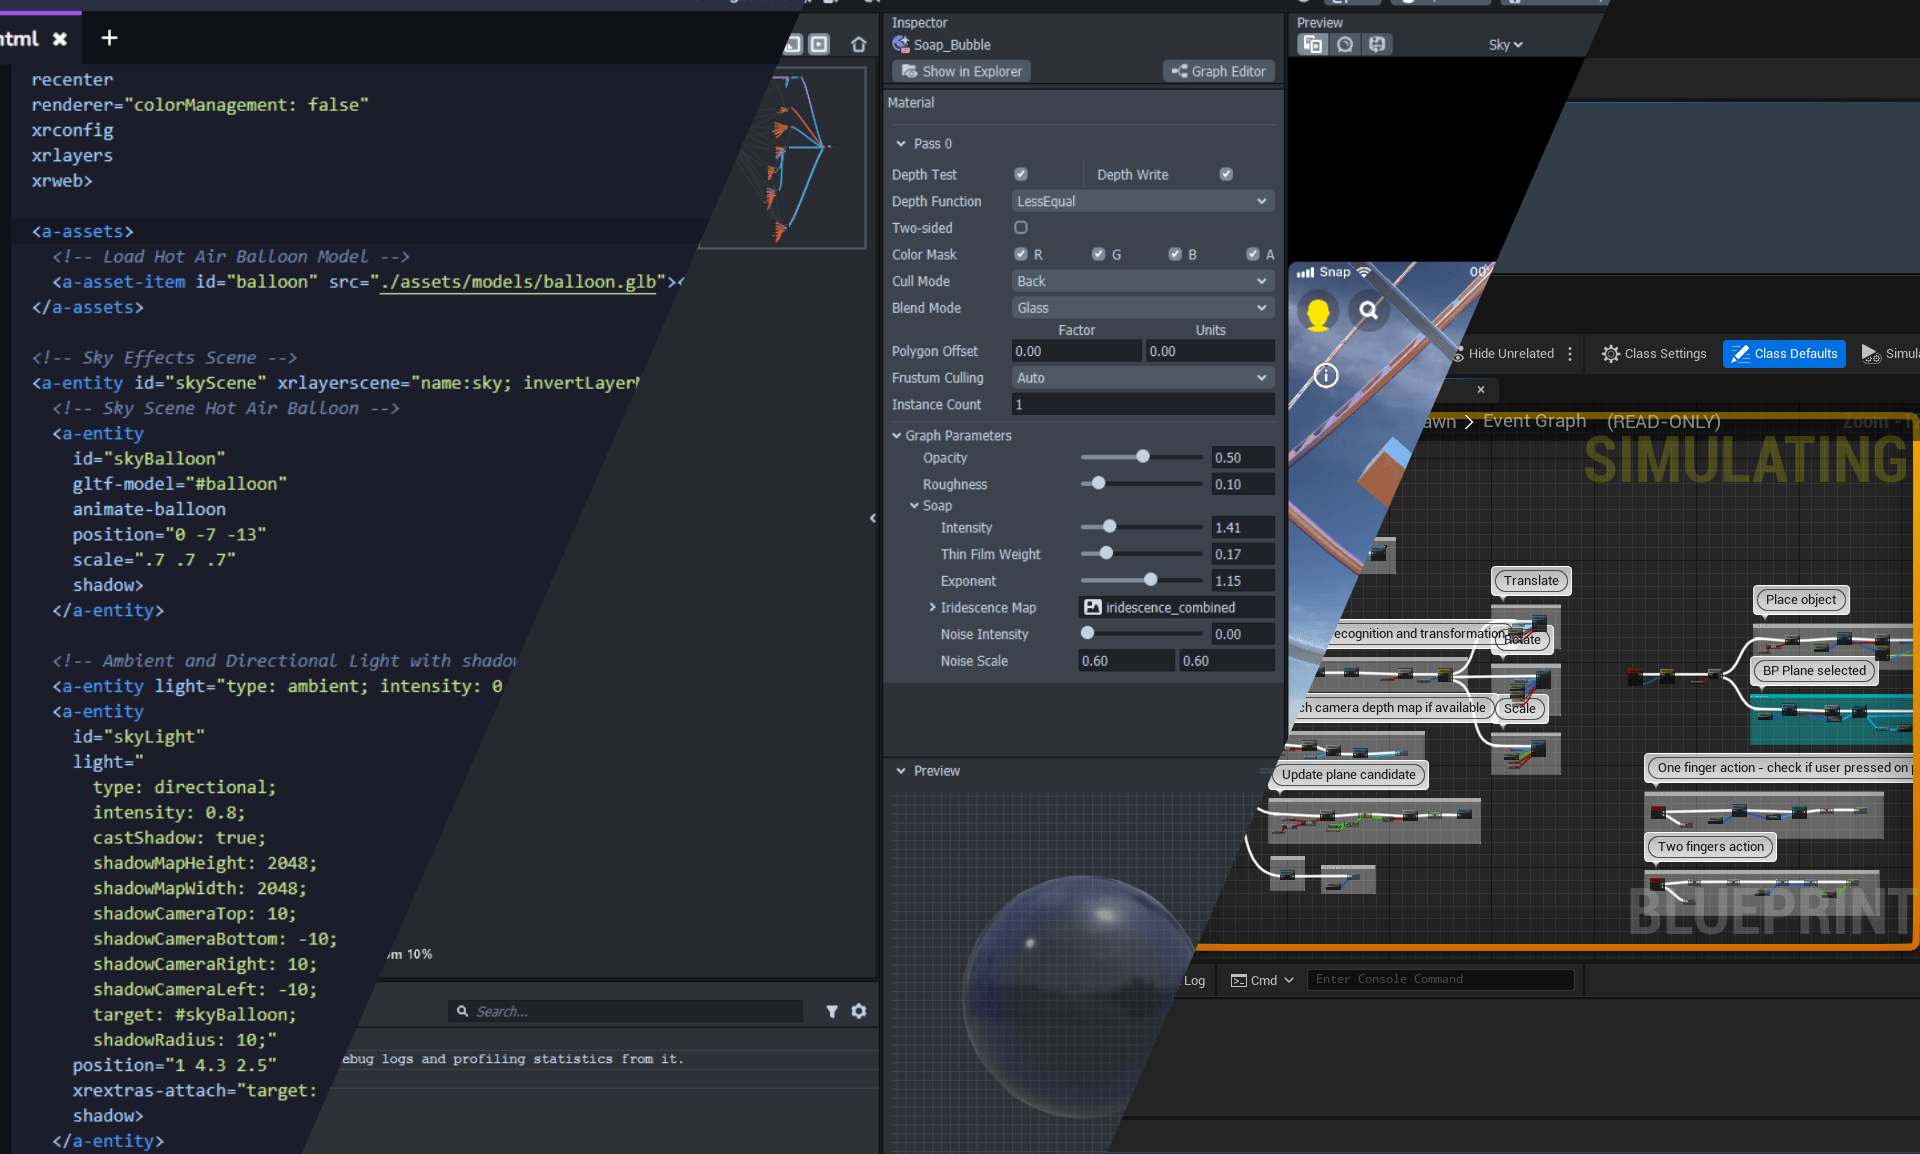The width and height of the screenshot is (1920, 1154).
Task: Uncheck the Depth Write checkbox
Action: (x=1226, y=174)
